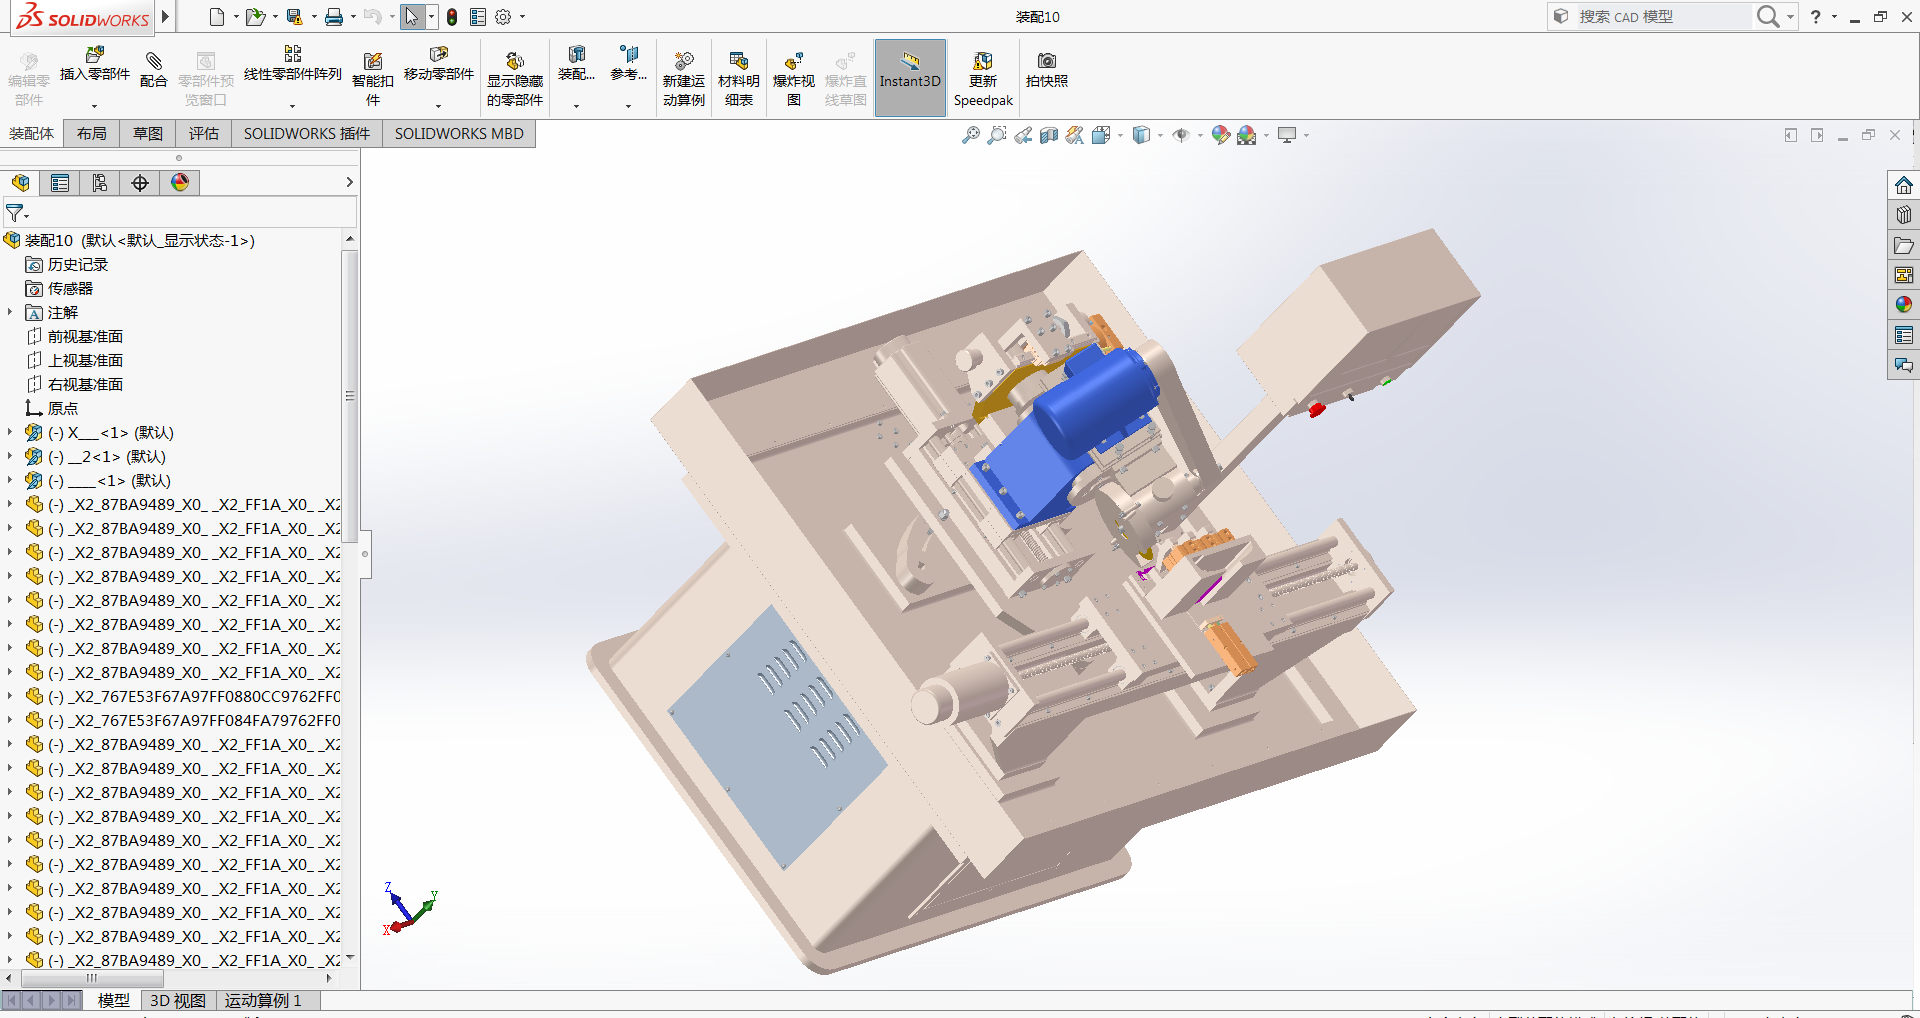Toggle the Instant3D button
Image resolution: width=1920 pixels, height=1018 pixels.
pyautogui.click(x=910, y=78)
